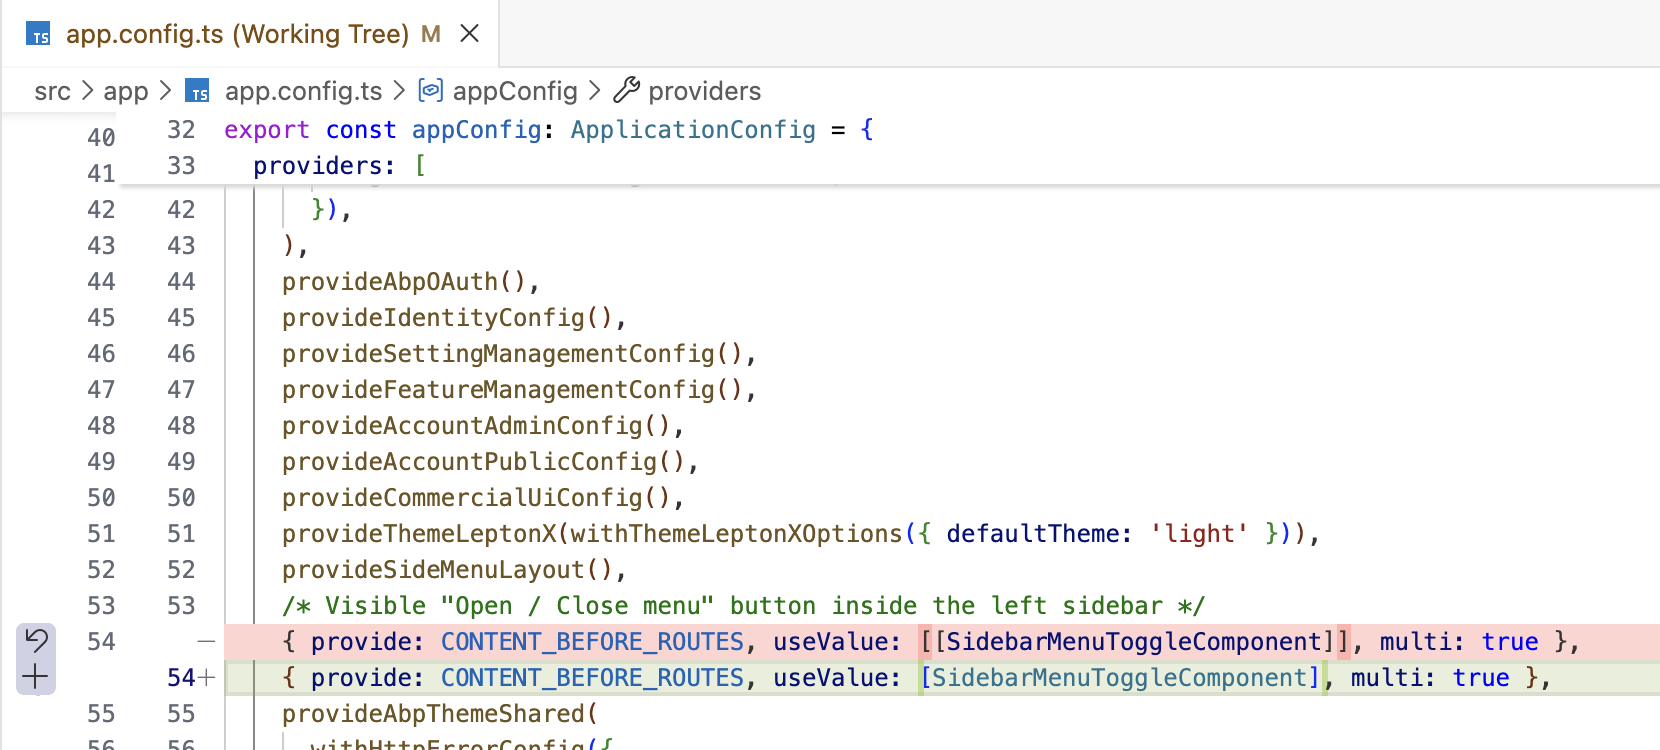Click the TS icon in breadcrumb
This screenshot has width=1660, height=750.
click(197, 91)
